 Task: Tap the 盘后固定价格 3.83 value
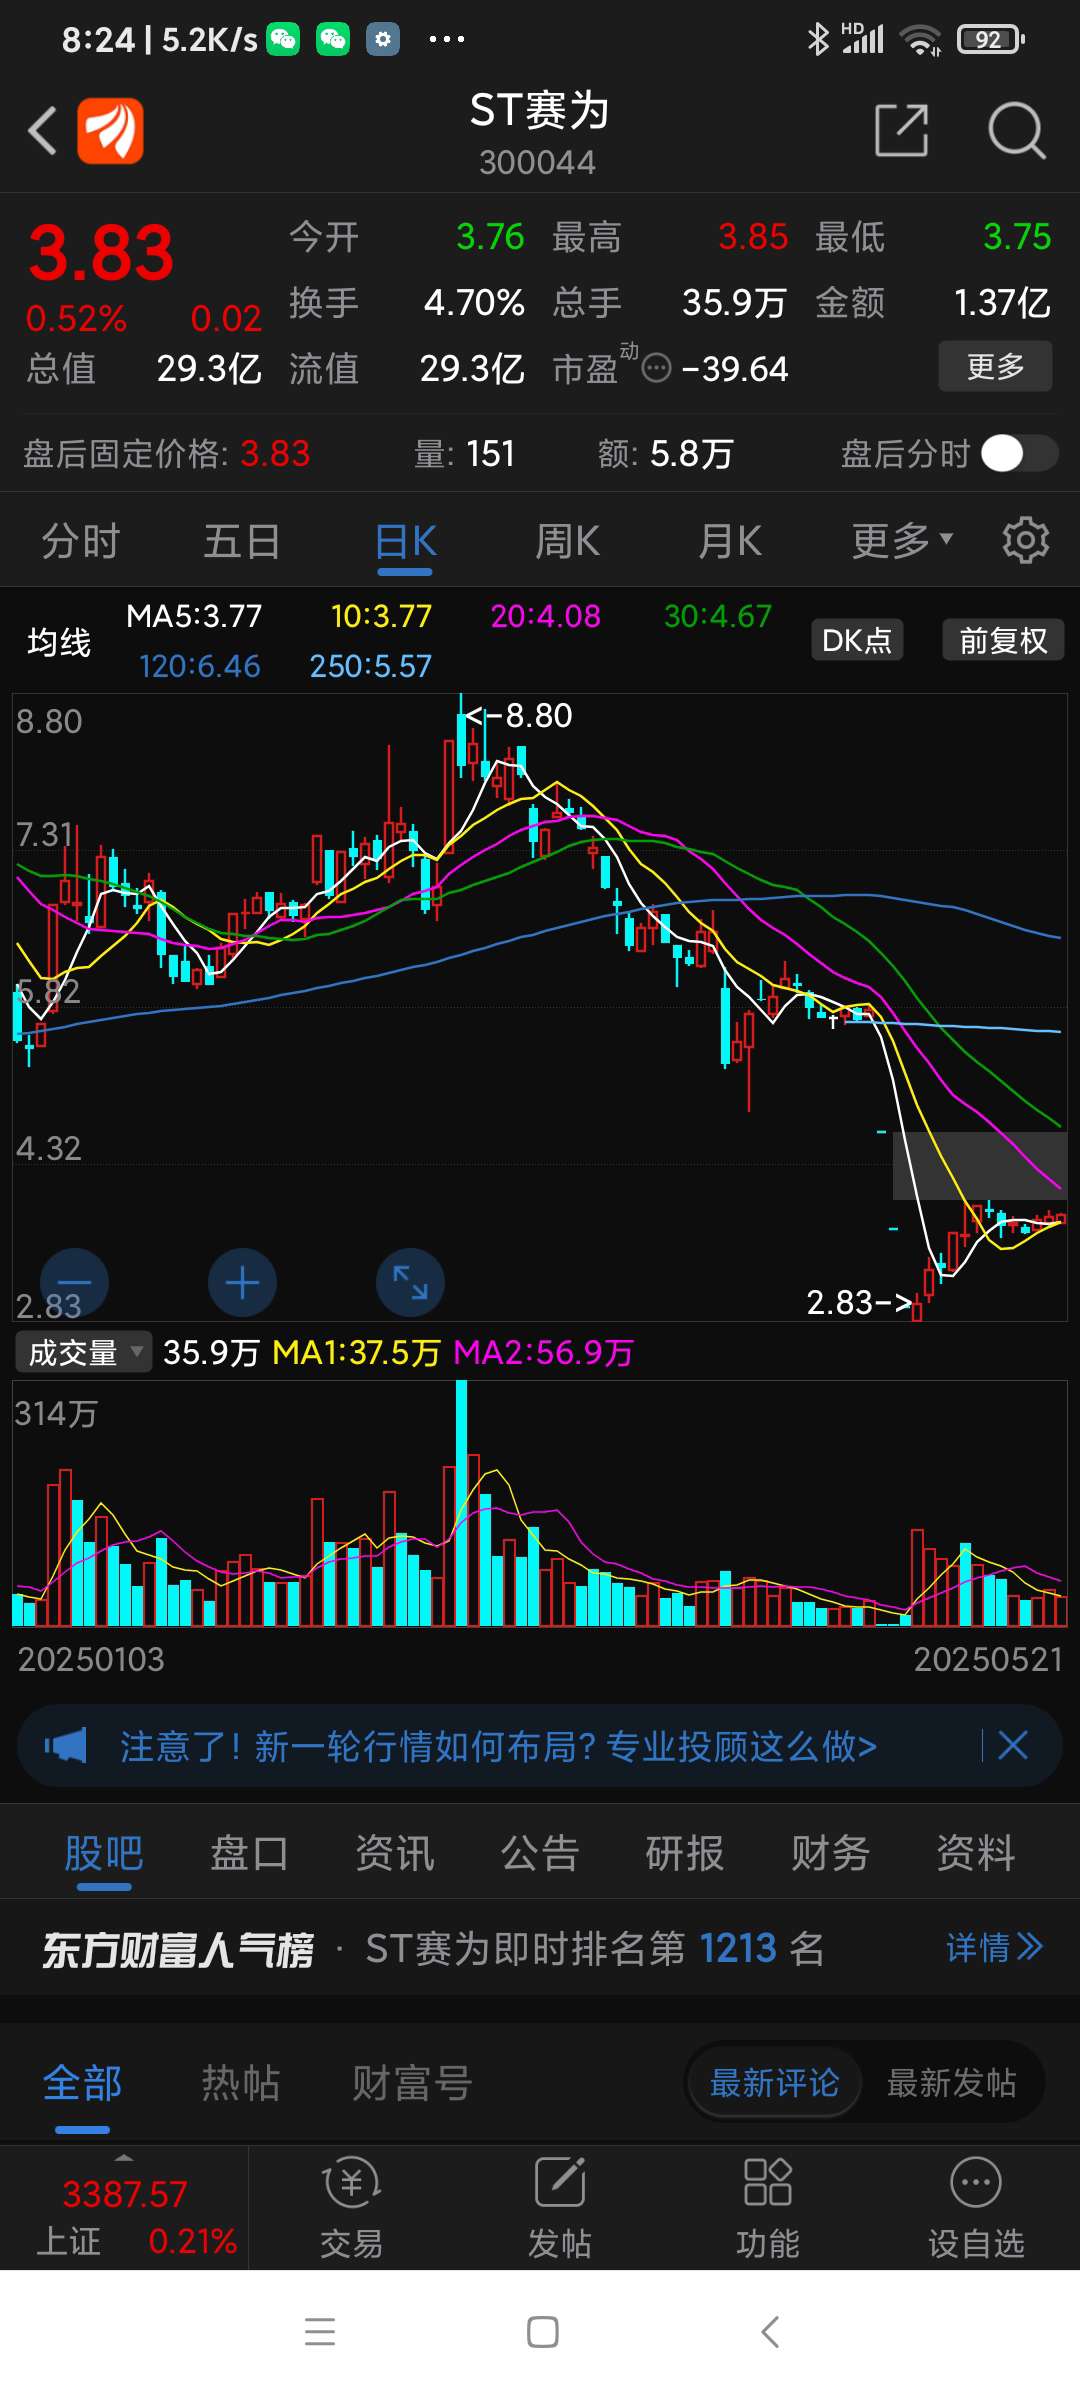275,454
